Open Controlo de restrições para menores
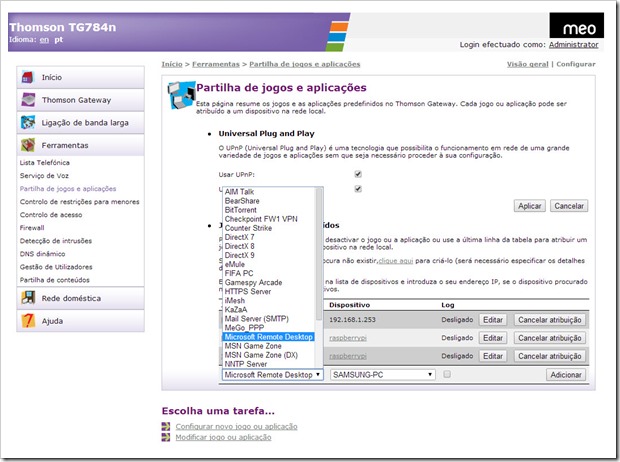The image size is (620, 462). pos(79,202)
